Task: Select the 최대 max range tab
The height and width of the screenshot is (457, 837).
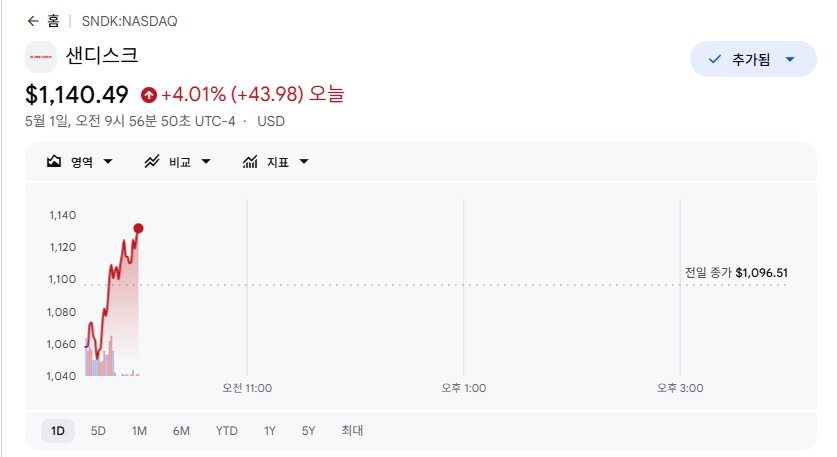Action: [x=352, y=431]
